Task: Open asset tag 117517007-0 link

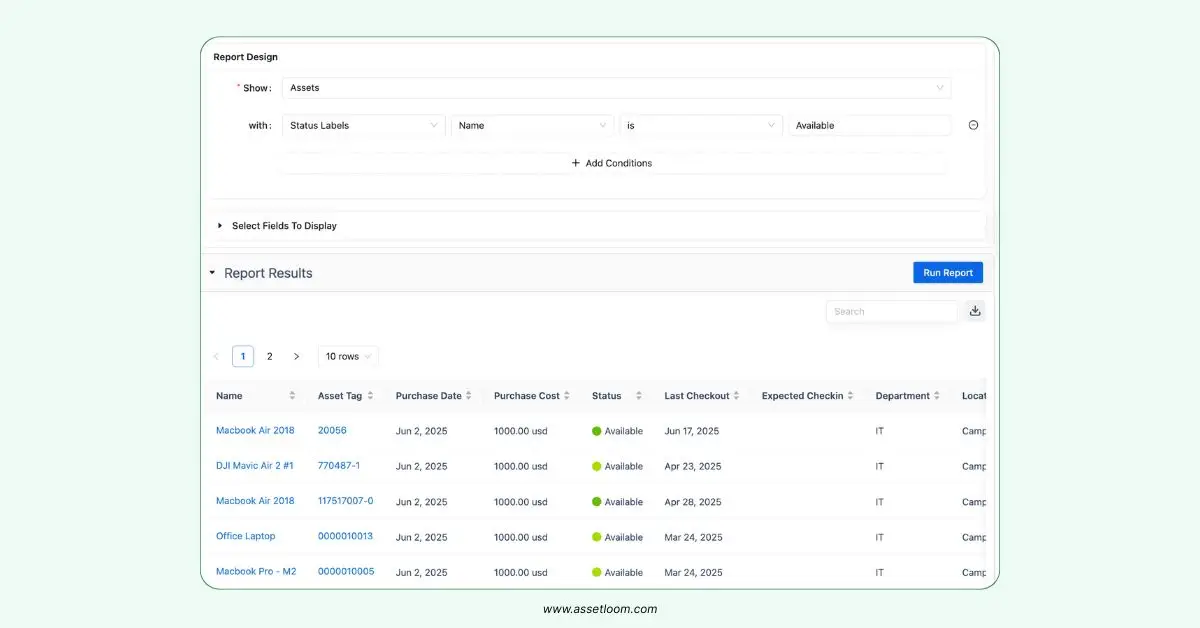Action: point(346,501)
